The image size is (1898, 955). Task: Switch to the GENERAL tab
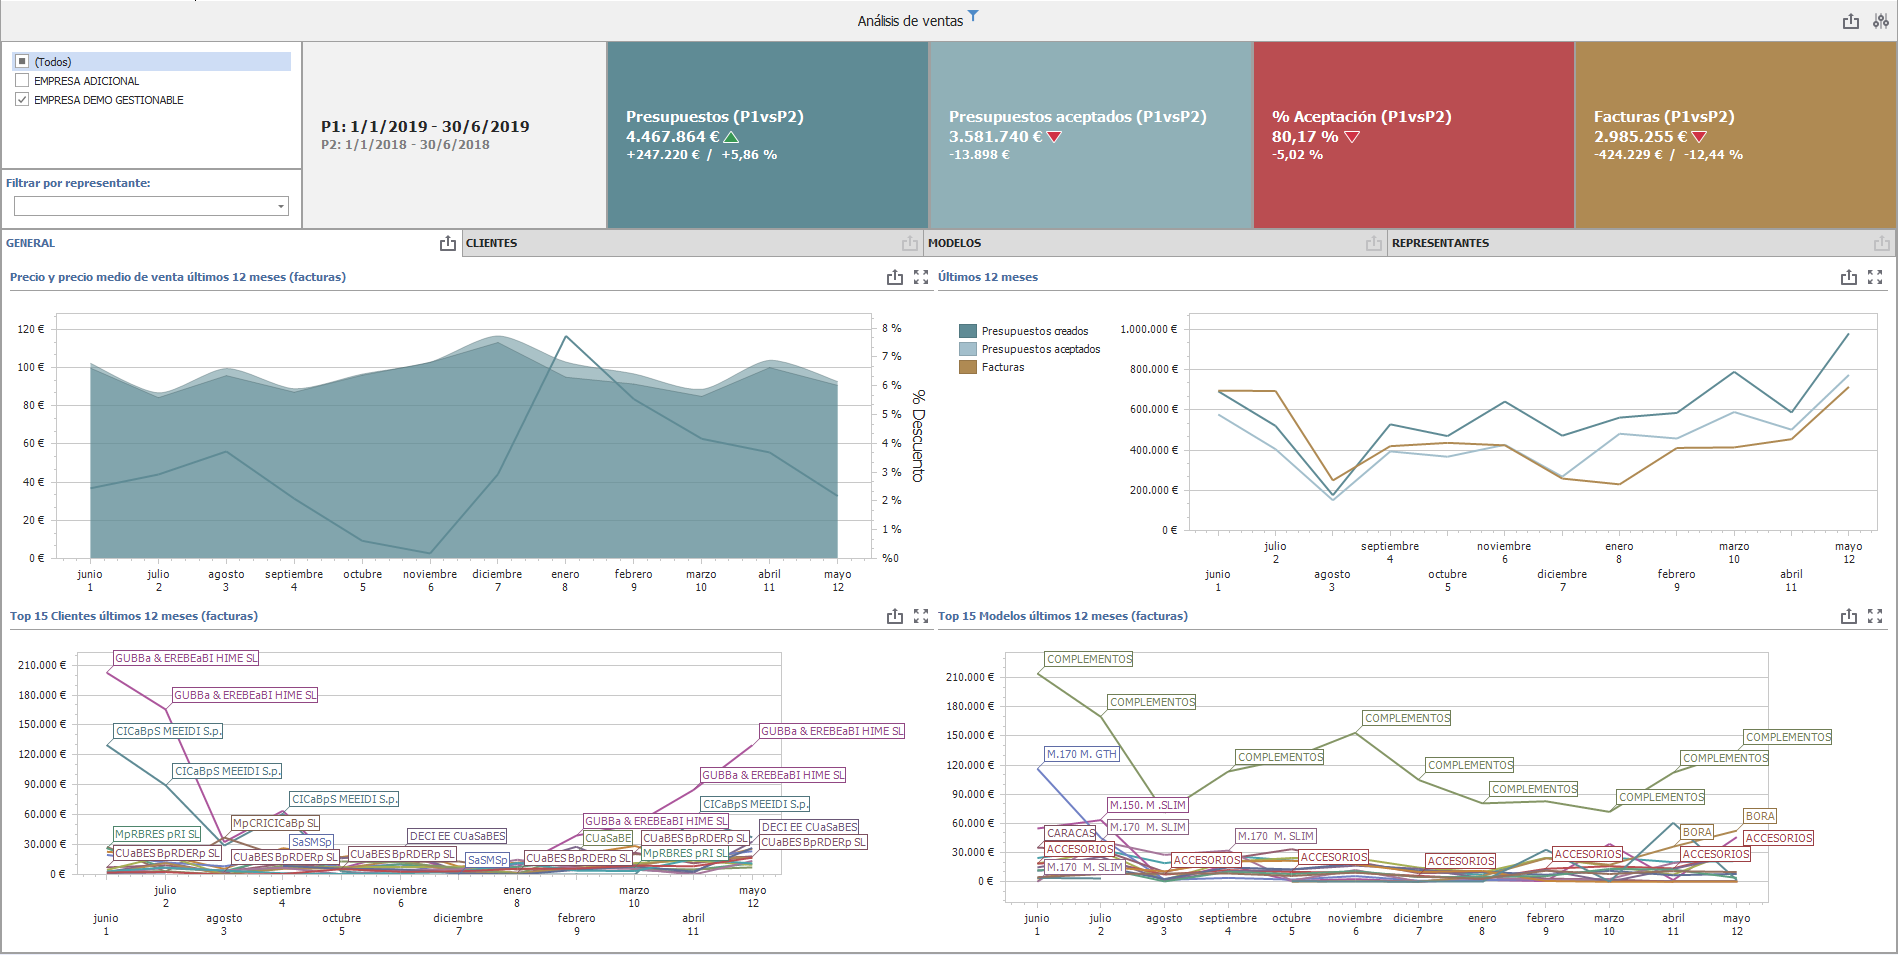[31, 243]
